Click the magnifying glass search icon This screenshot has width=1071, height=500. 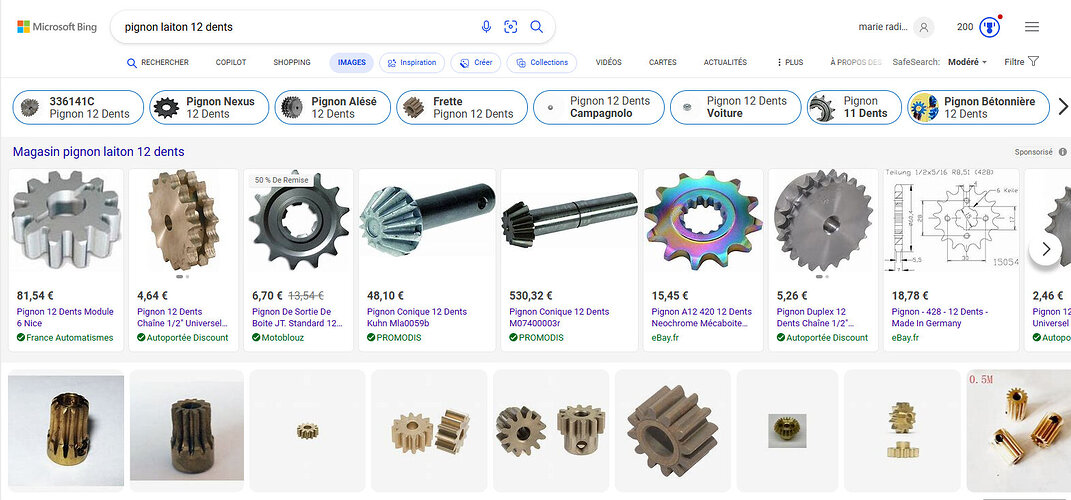coord(537,27)
